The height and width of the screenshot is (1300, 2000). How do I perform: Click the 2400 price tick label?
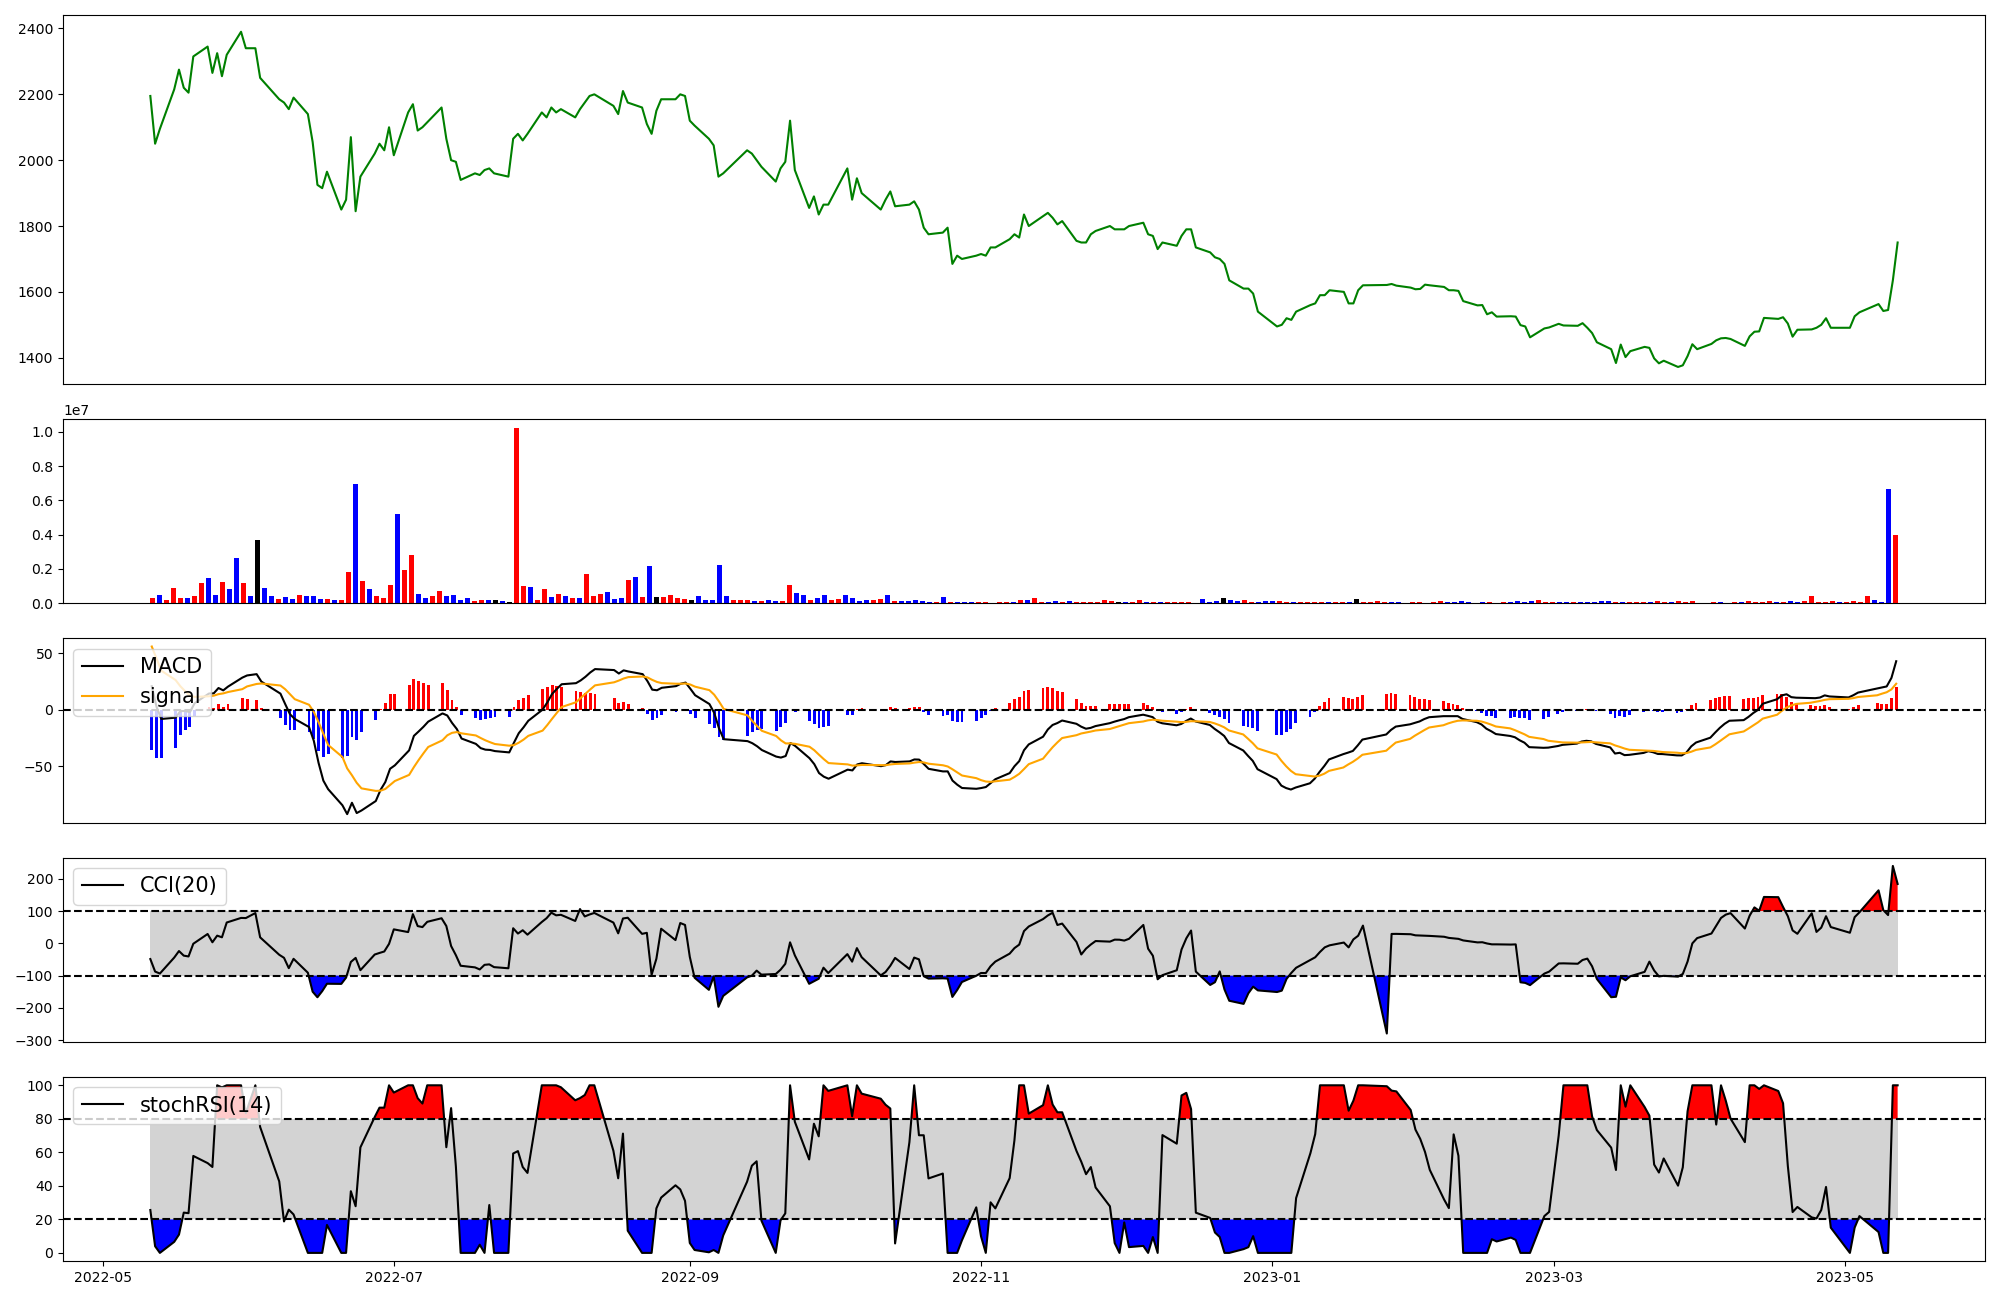point(35,29)
